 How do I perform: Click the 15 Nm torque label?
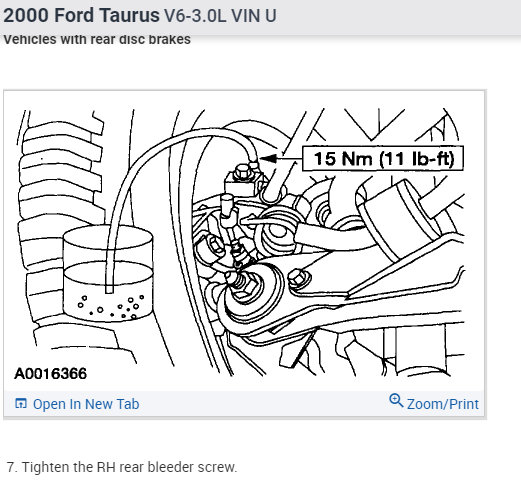(383, 159)
